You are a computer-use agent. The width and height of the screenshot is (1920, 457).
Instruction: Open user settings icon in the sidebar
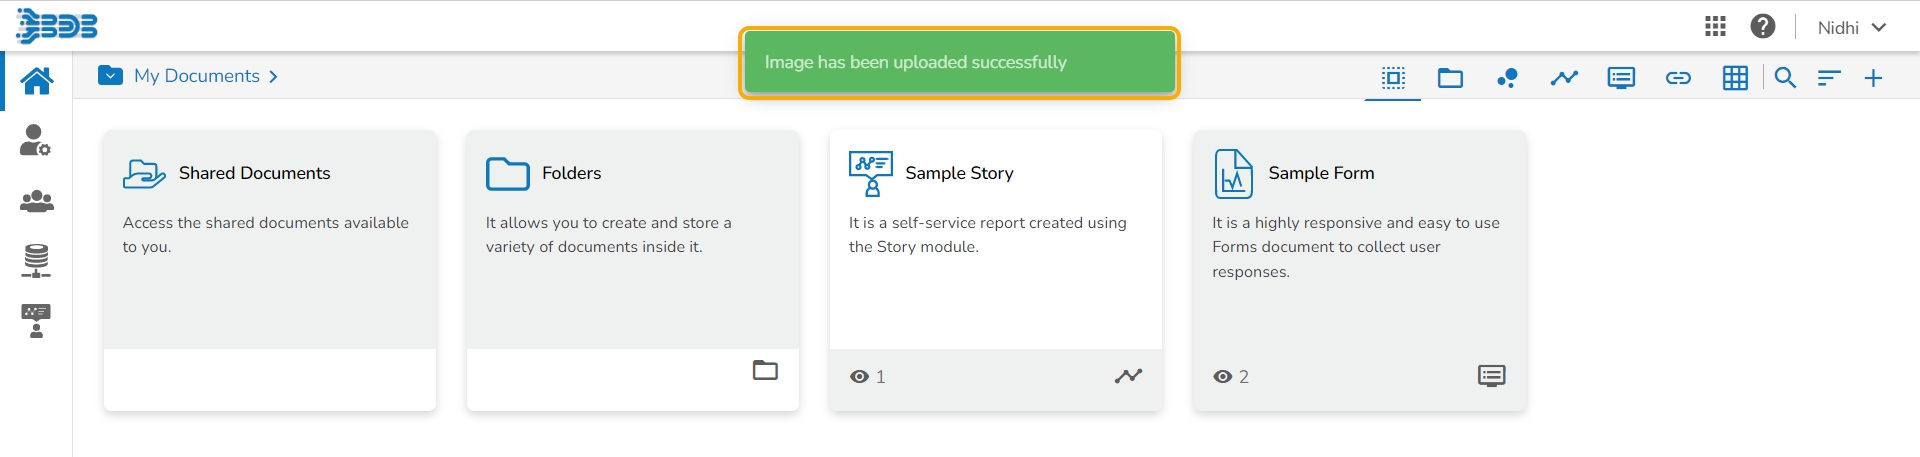(36, 141)
